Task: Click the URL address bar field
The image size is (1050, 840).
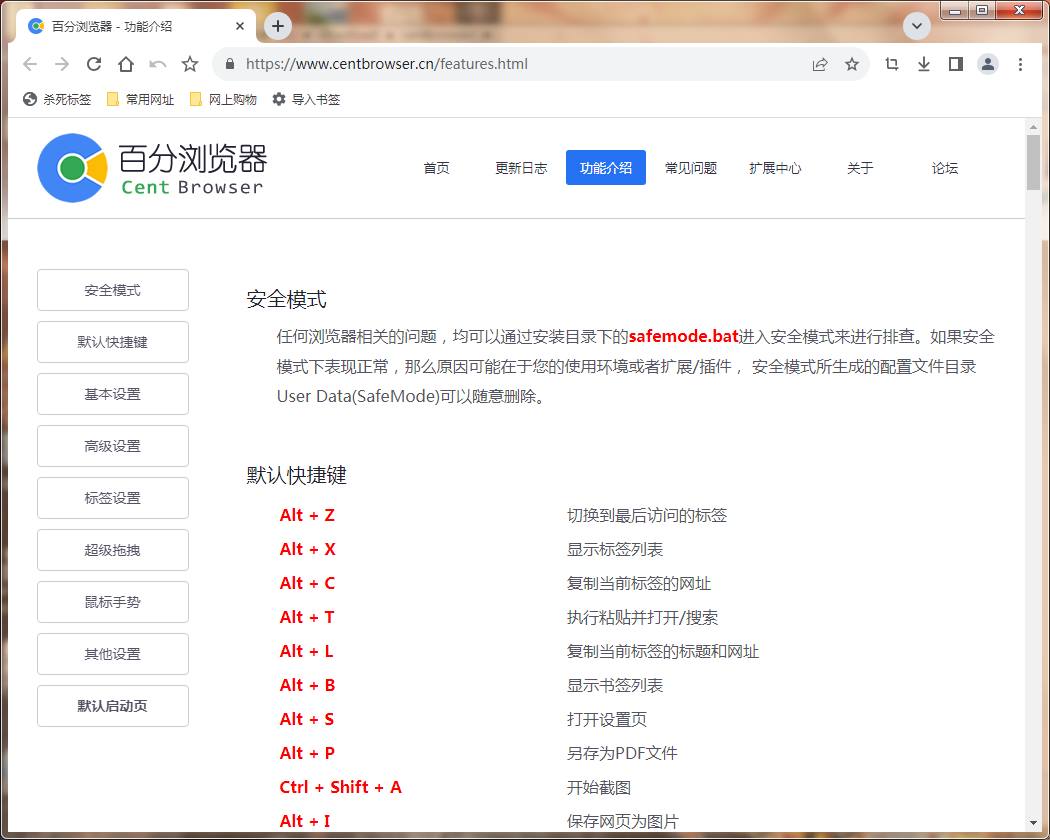Action: [x=520, y=64]
